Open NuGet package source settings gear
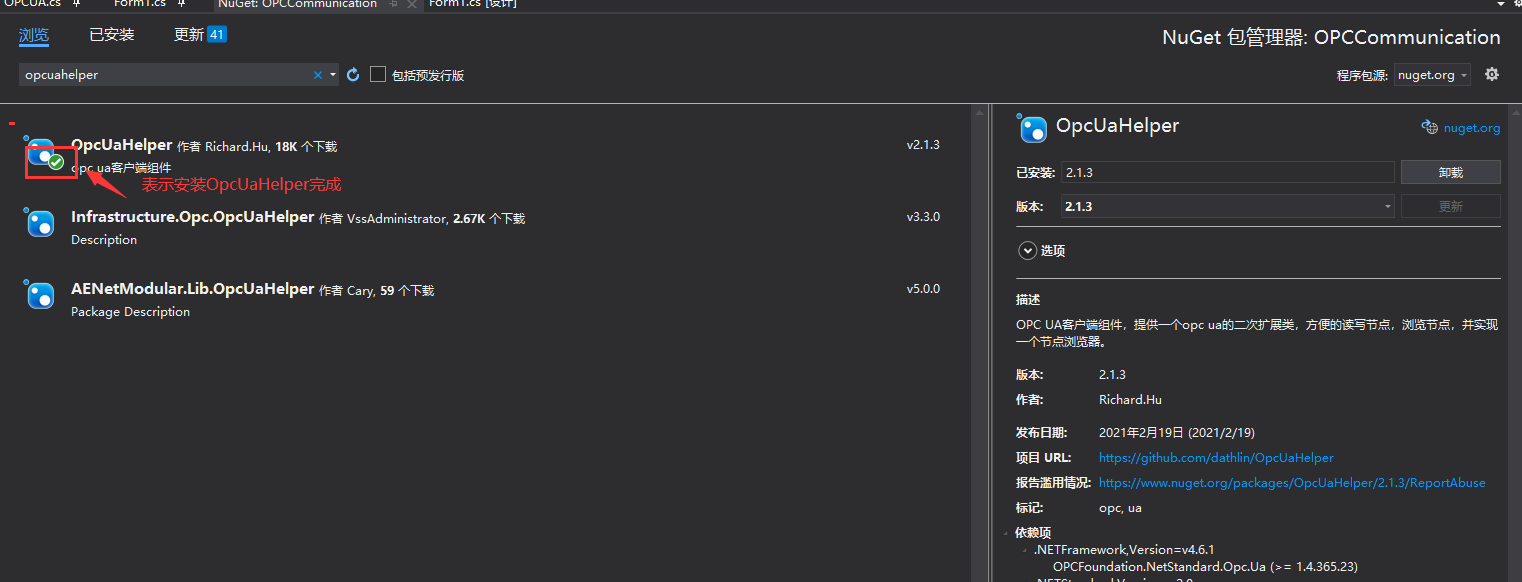Viewport: 1522px width, 582px height. [x=1492, y=75]
